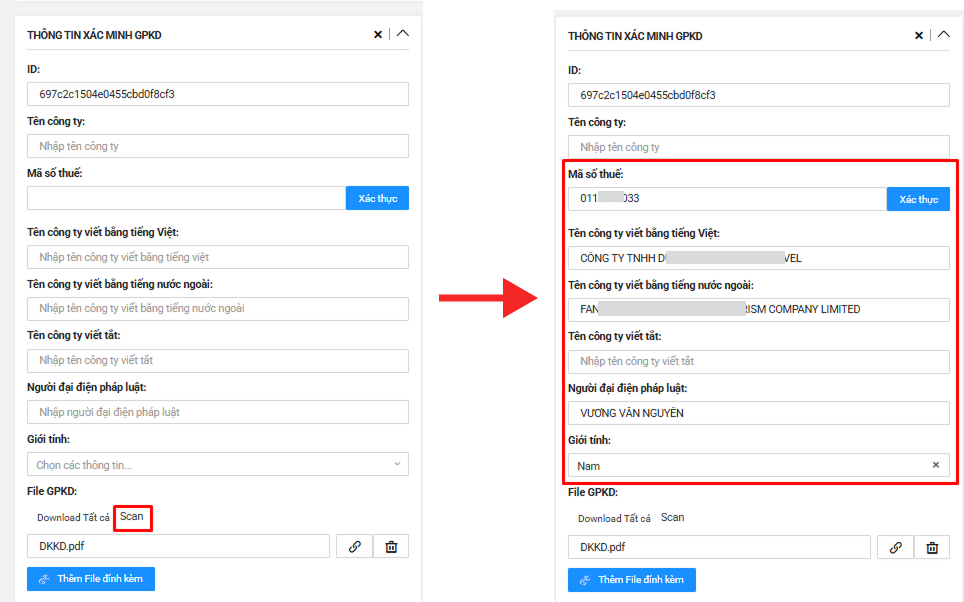The width and height of the screenshot is (964, 602).
Task: Open the empty 'Giới tính' dropdown
Action: [x=217, y=465]
